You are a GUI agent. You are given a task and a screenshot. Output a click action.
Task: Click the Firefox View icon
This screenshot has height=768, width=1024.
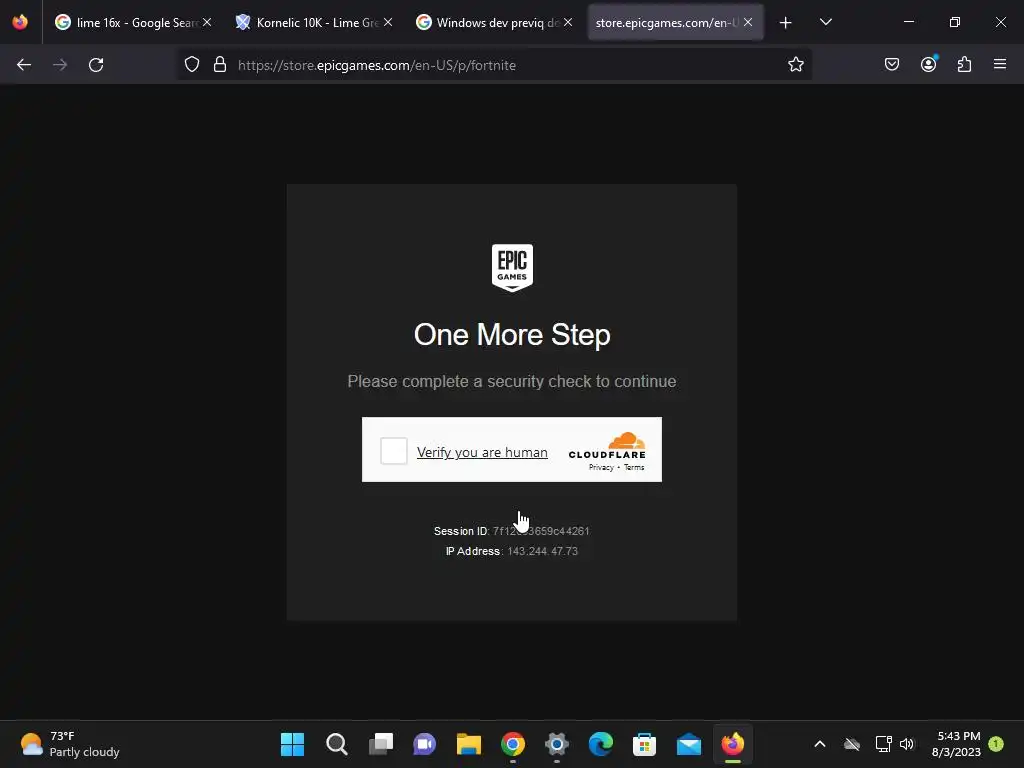coord(20,22)
